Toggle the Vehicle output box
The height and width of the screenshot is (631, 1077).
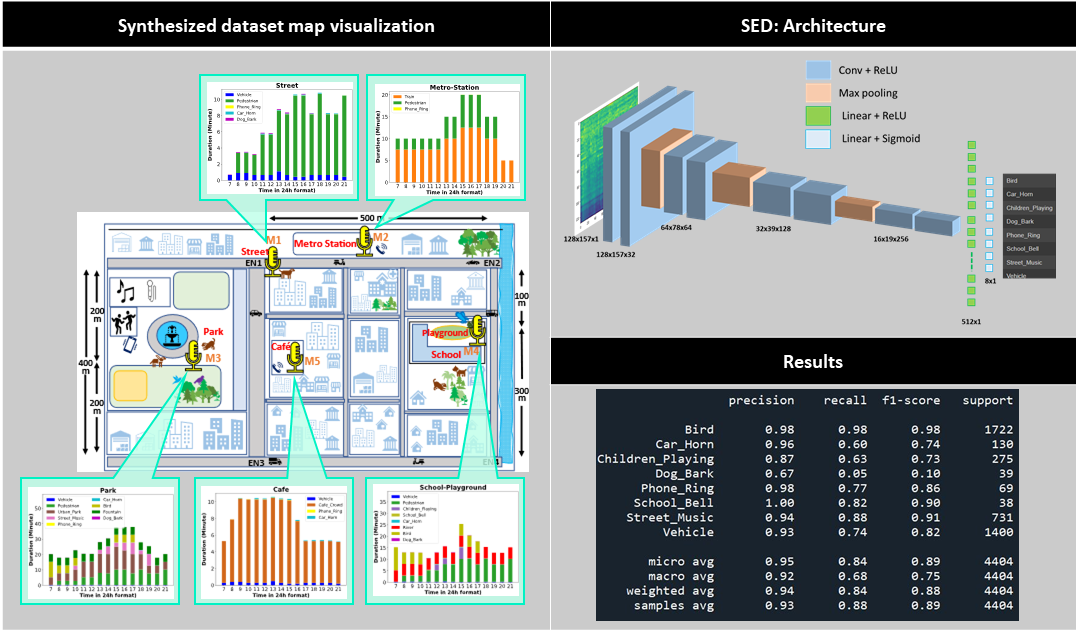pyautogui.click(x=989, y=267)
